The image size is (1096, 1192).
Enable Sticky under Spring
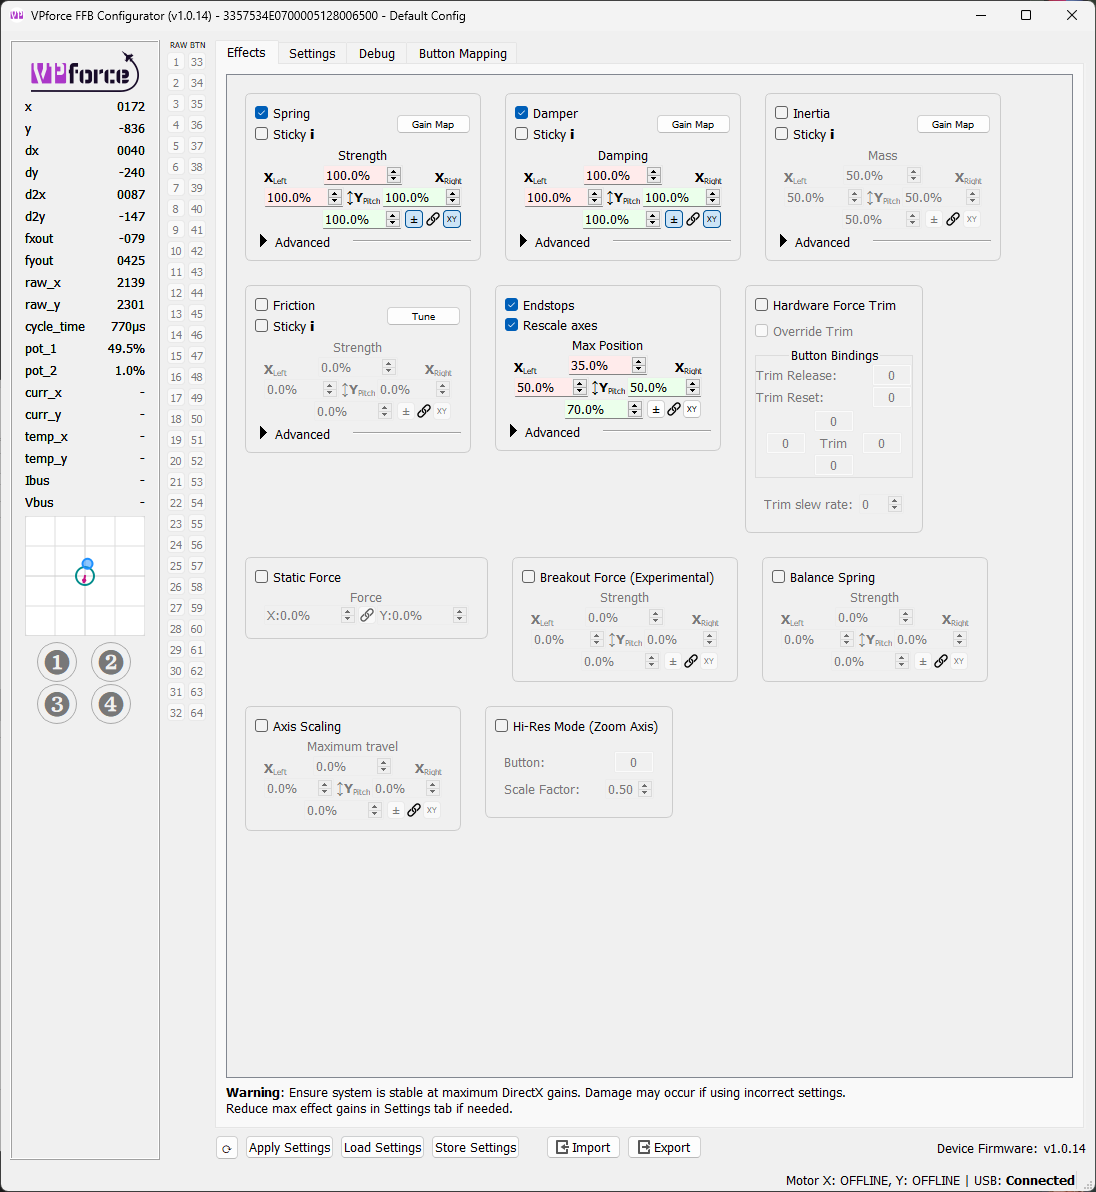[261, 134]
